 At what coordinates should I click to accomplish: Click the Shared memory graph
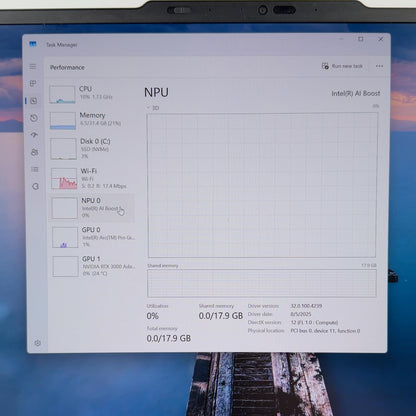pyautogui.click(x=262, y=283)
